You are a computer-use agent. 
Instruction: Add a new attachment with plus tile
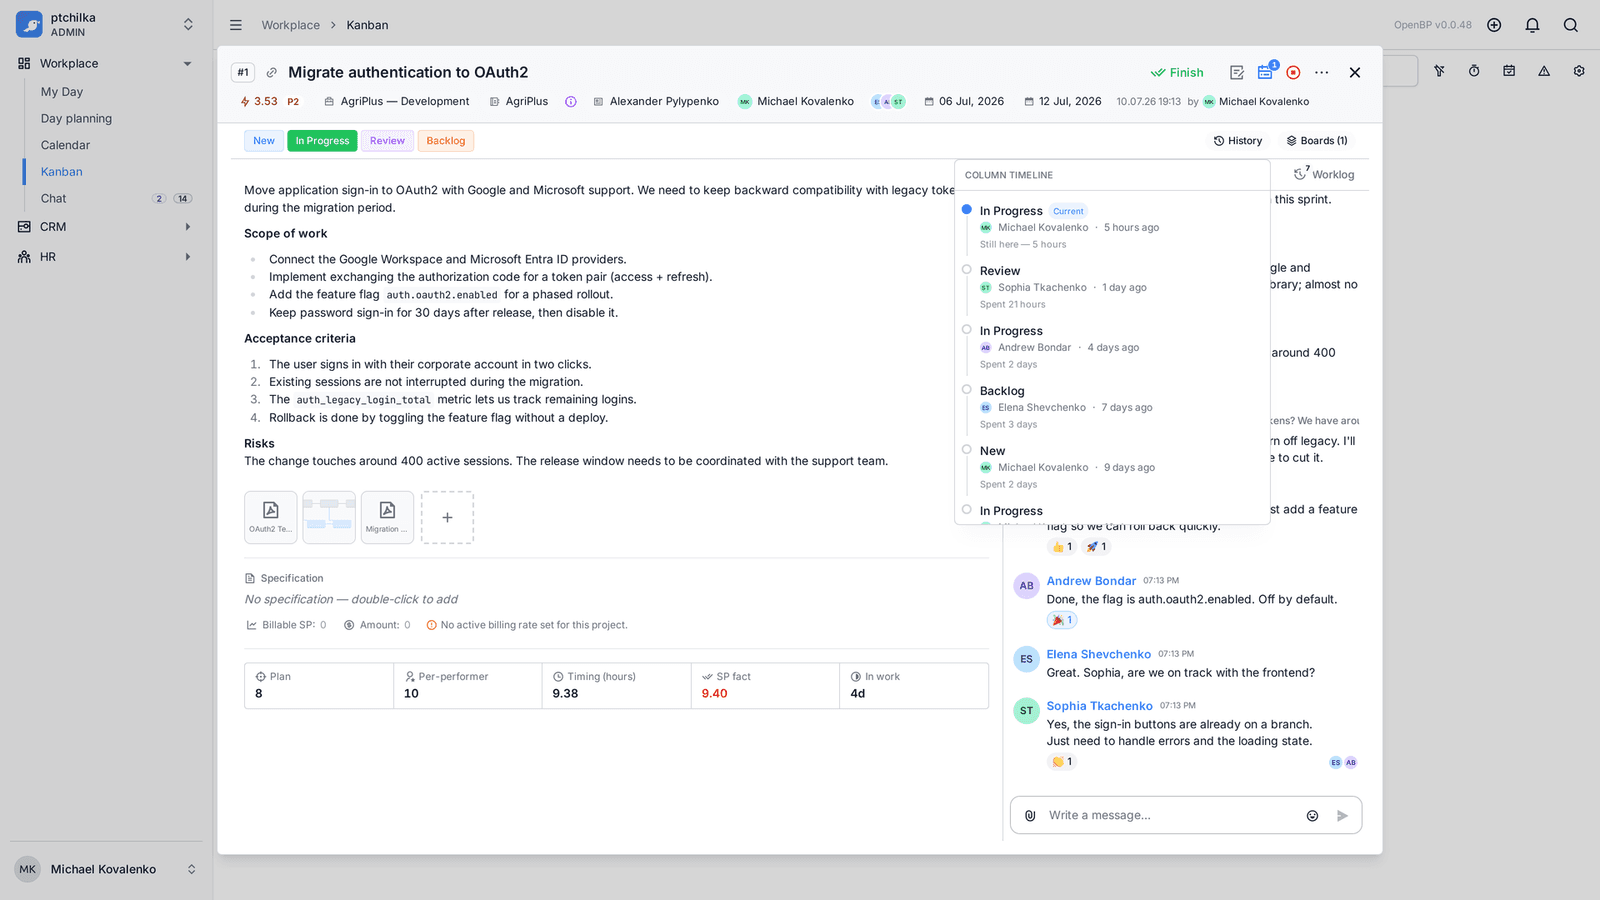click(447, 517)
